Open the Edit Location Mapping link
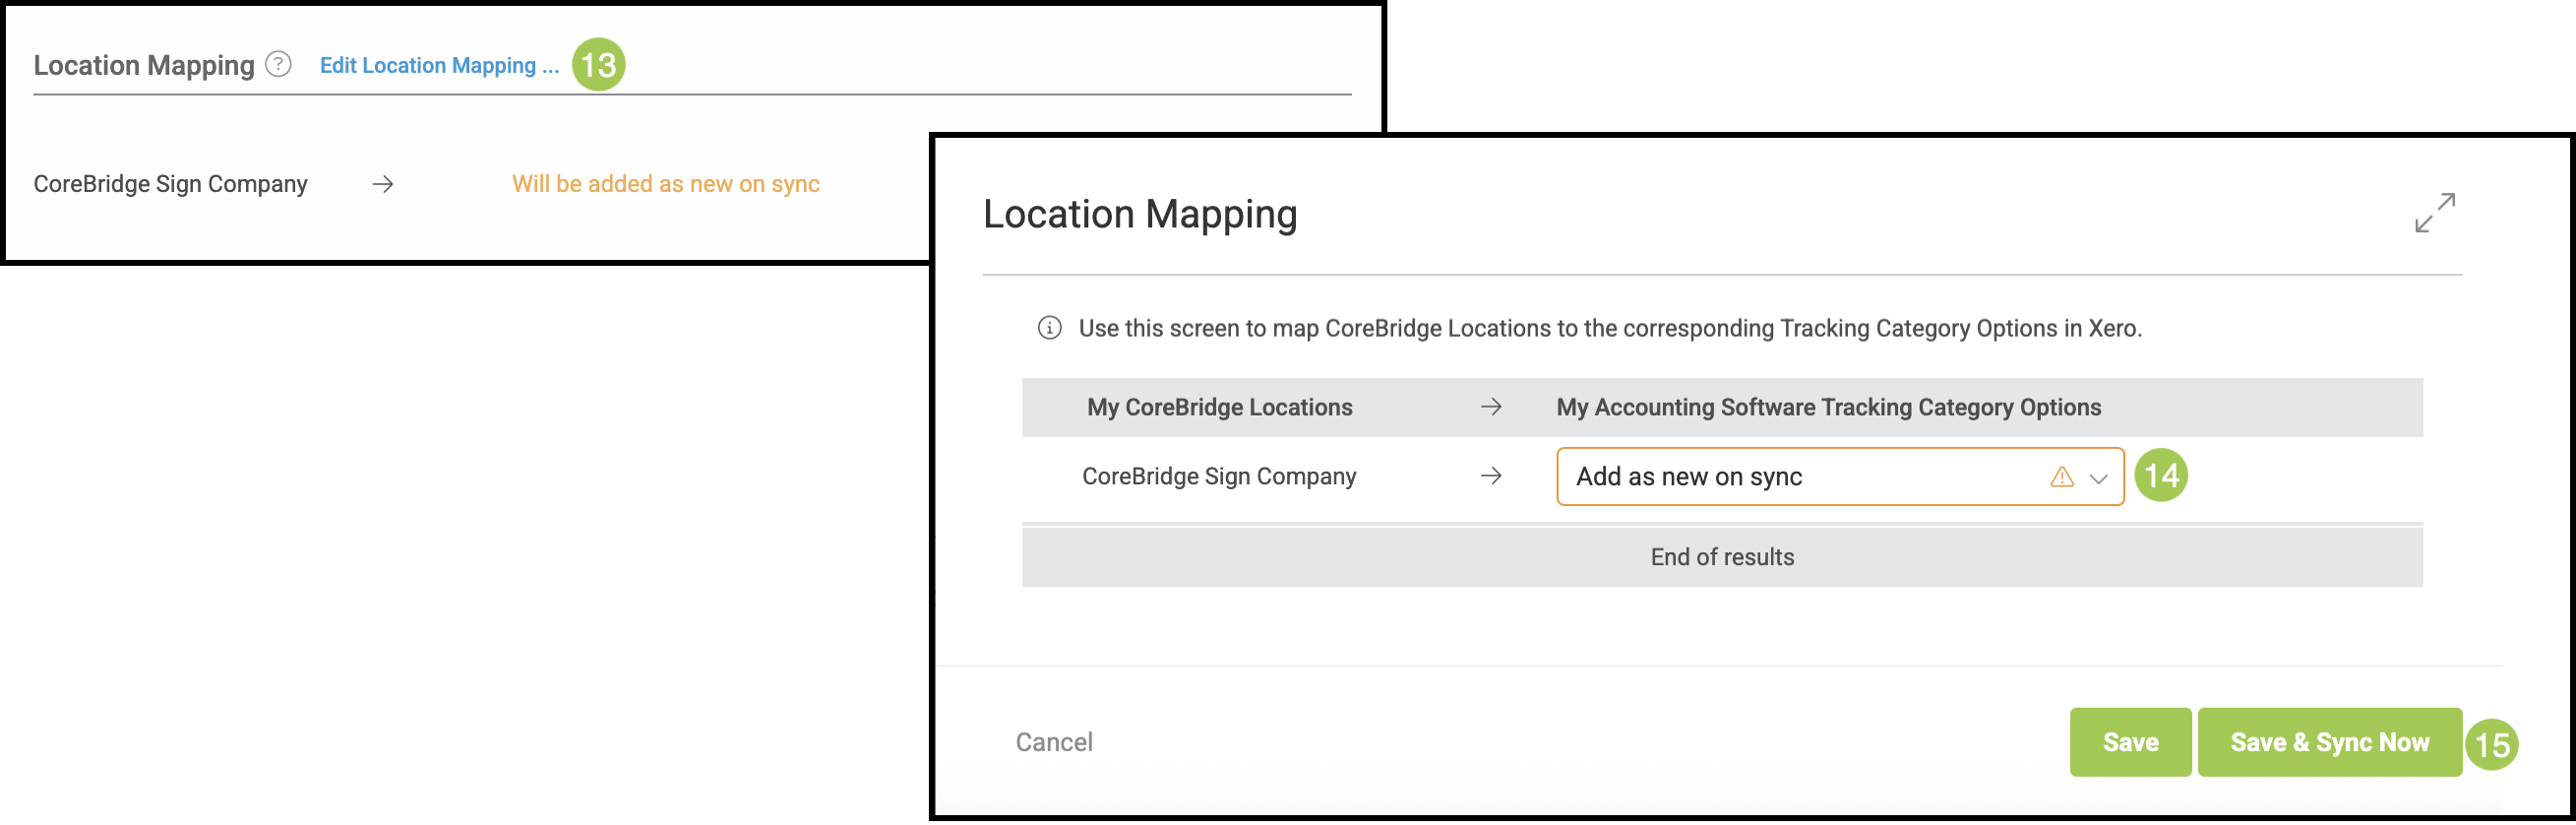The image size is (2576, 825). click(x=439, y=65)
